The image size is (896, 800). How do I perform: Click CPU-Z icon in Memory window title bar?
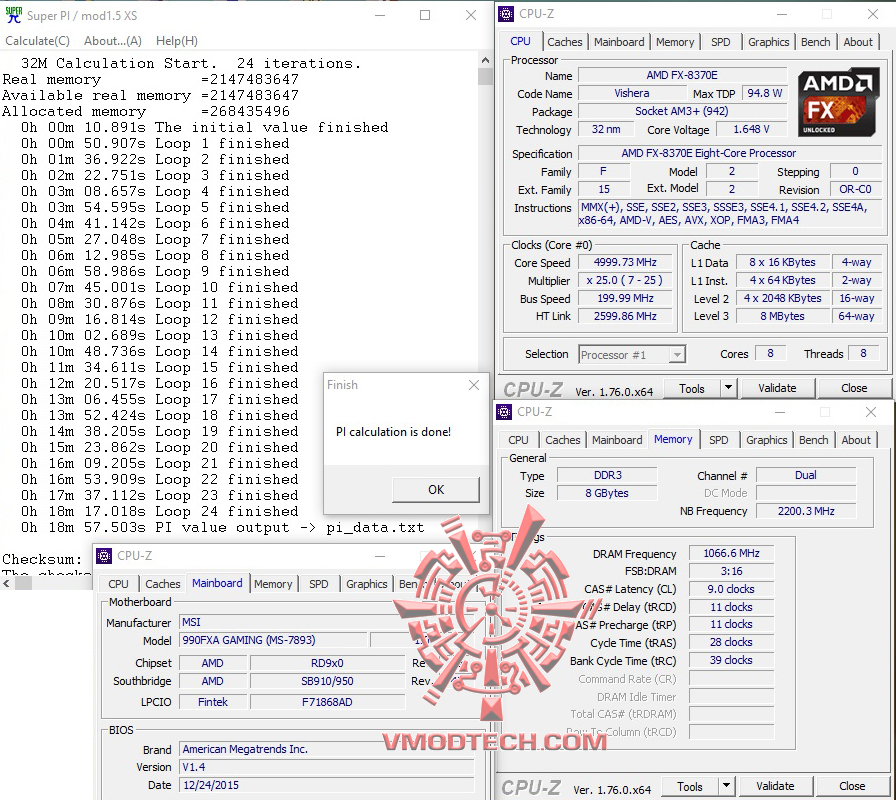(x=504, y=411)
